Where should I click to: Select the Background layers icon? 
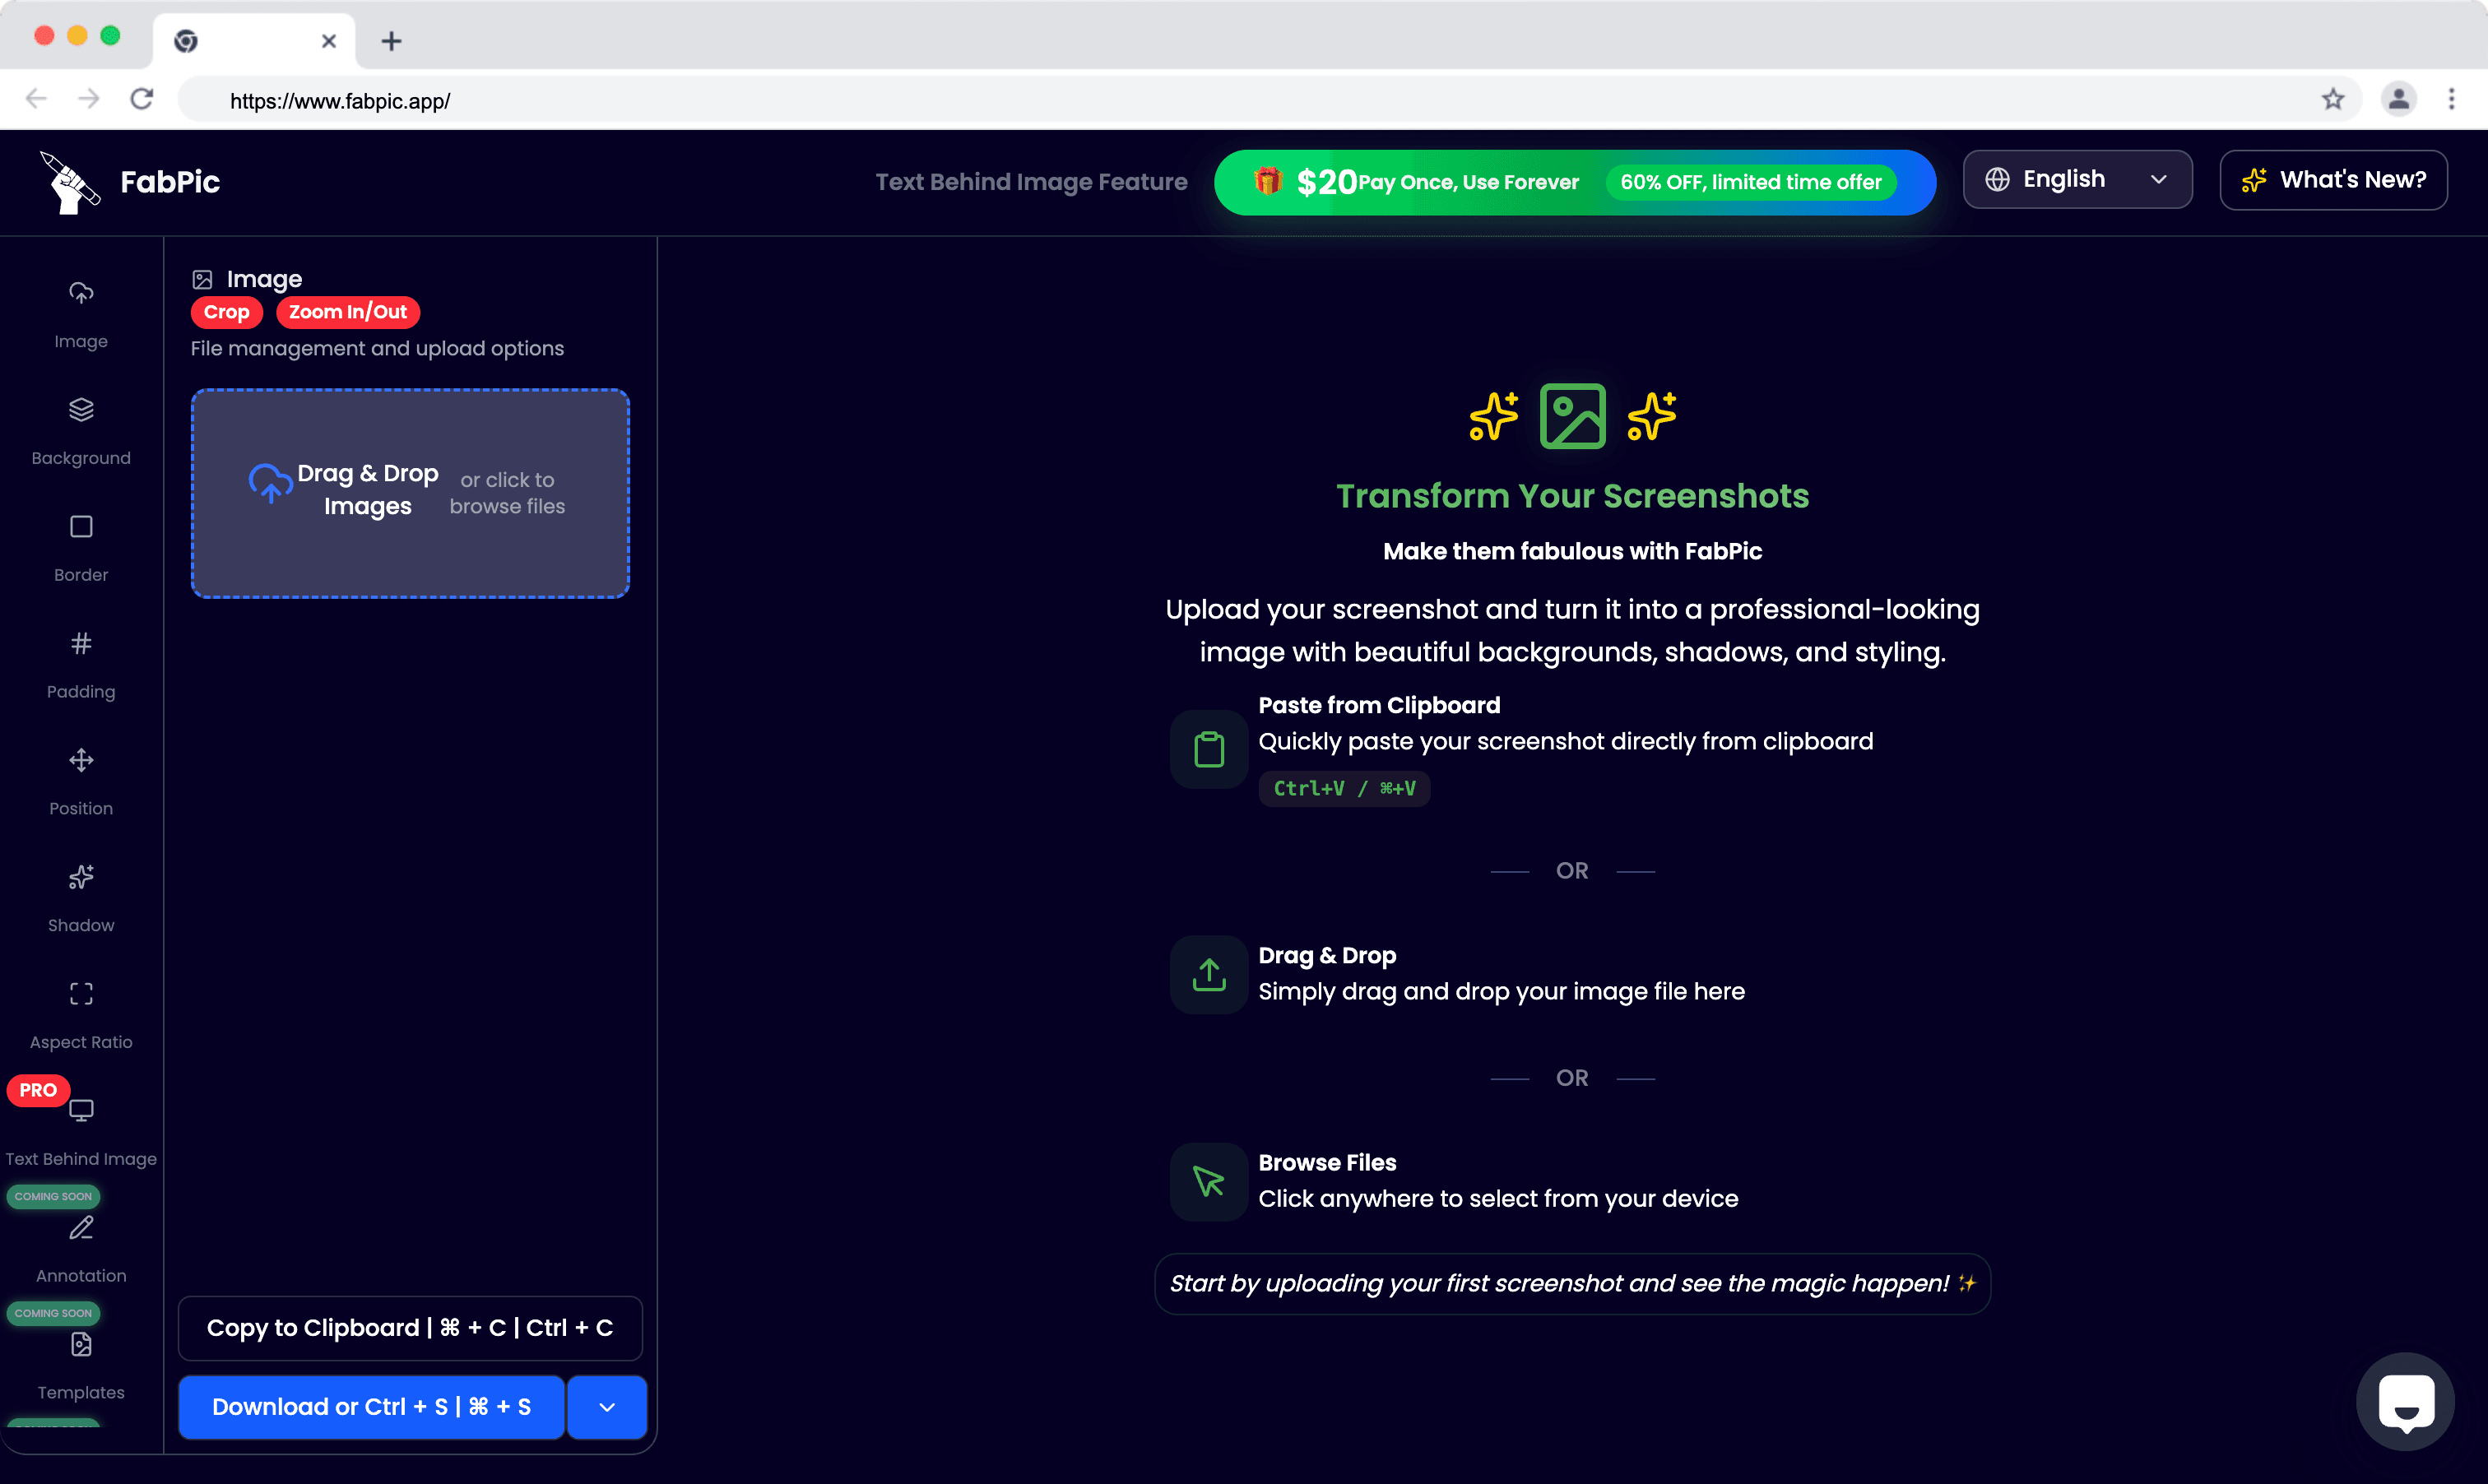pyautogui.click(x=81, y=410)
